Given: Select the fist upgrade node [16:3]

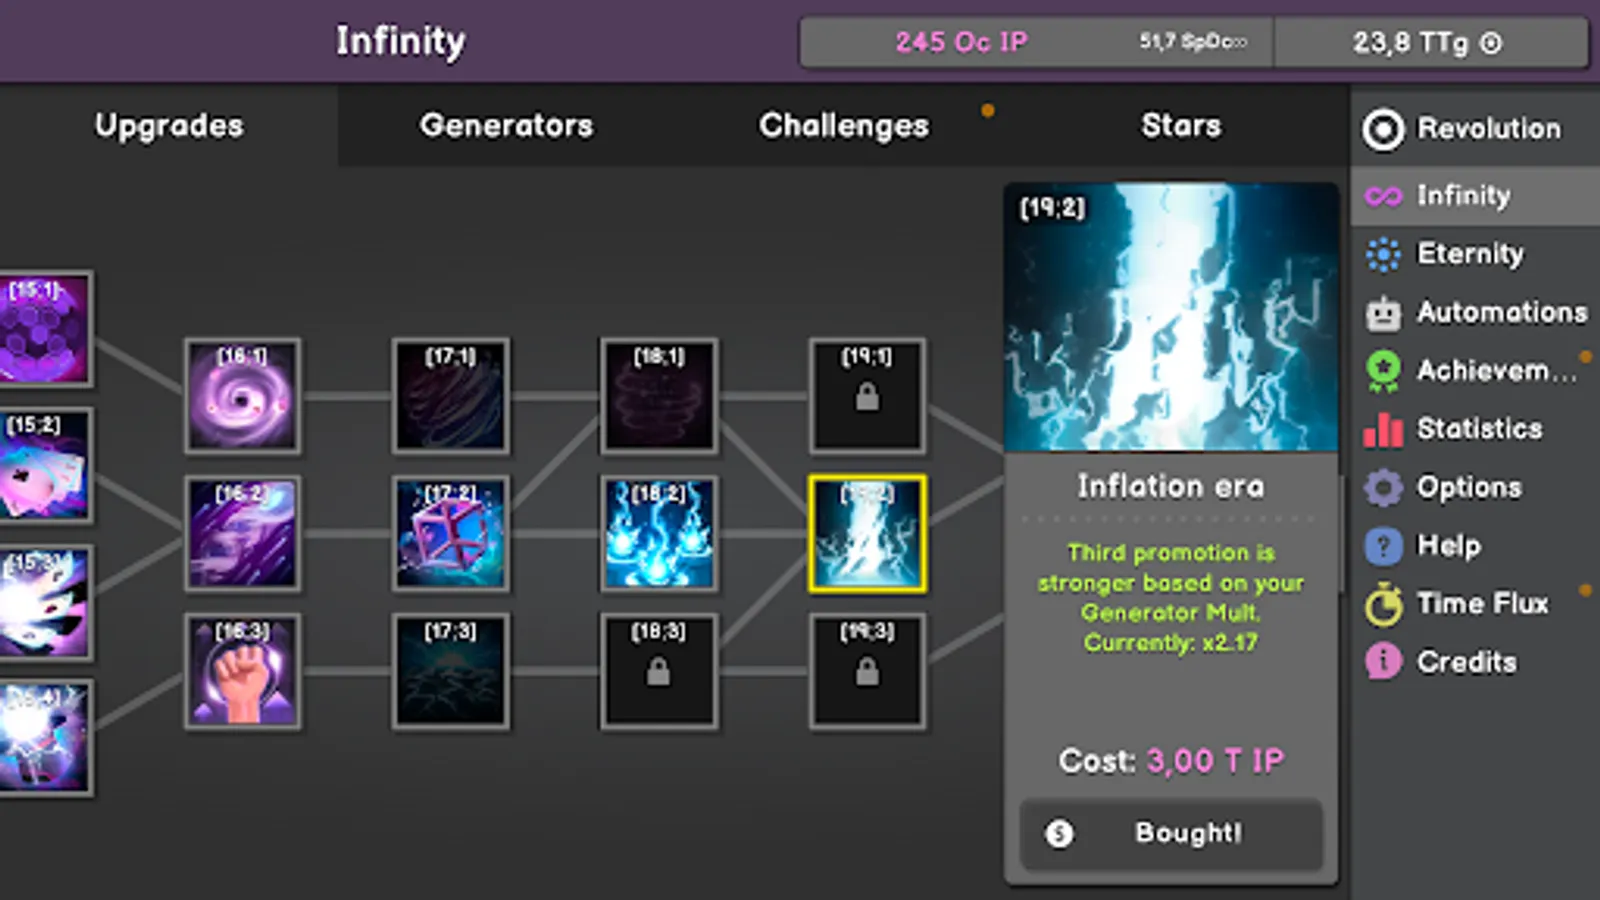Looking at the screenshot, I should point(242,670).
